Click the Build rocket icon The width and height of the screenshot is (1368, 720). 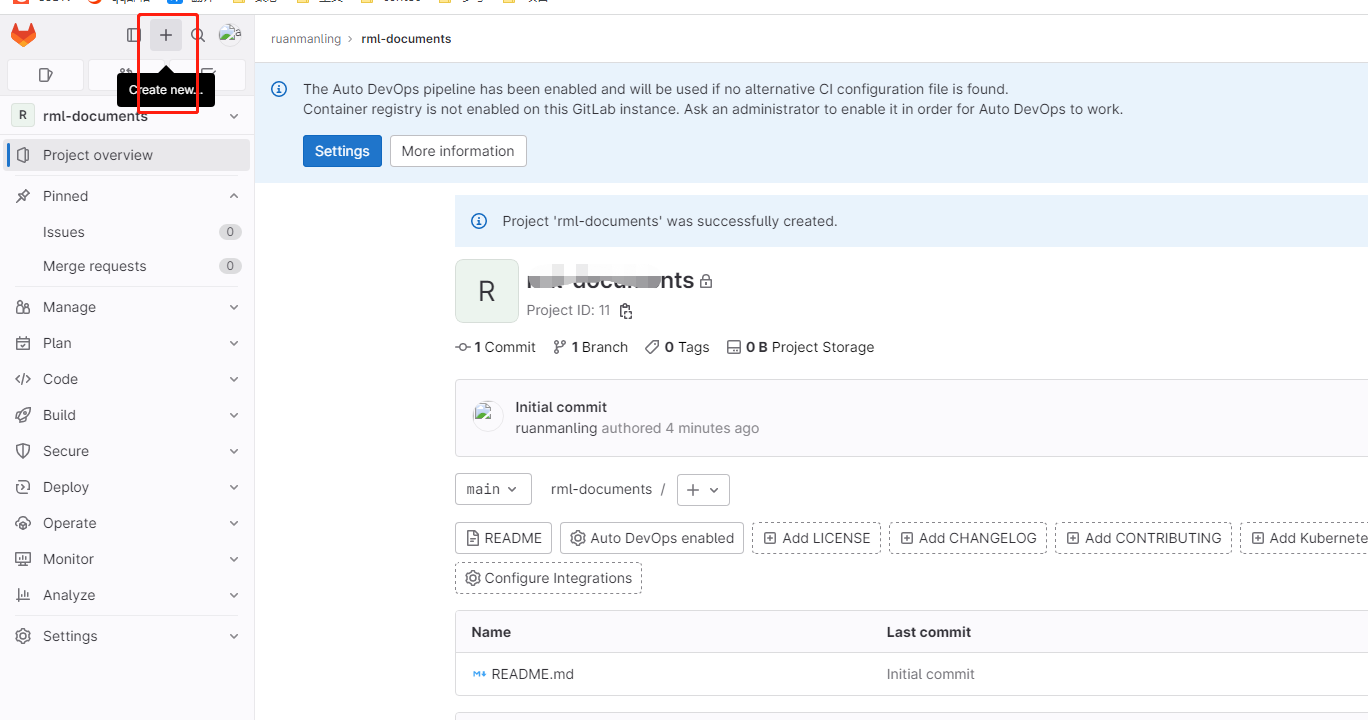point(23,415)
